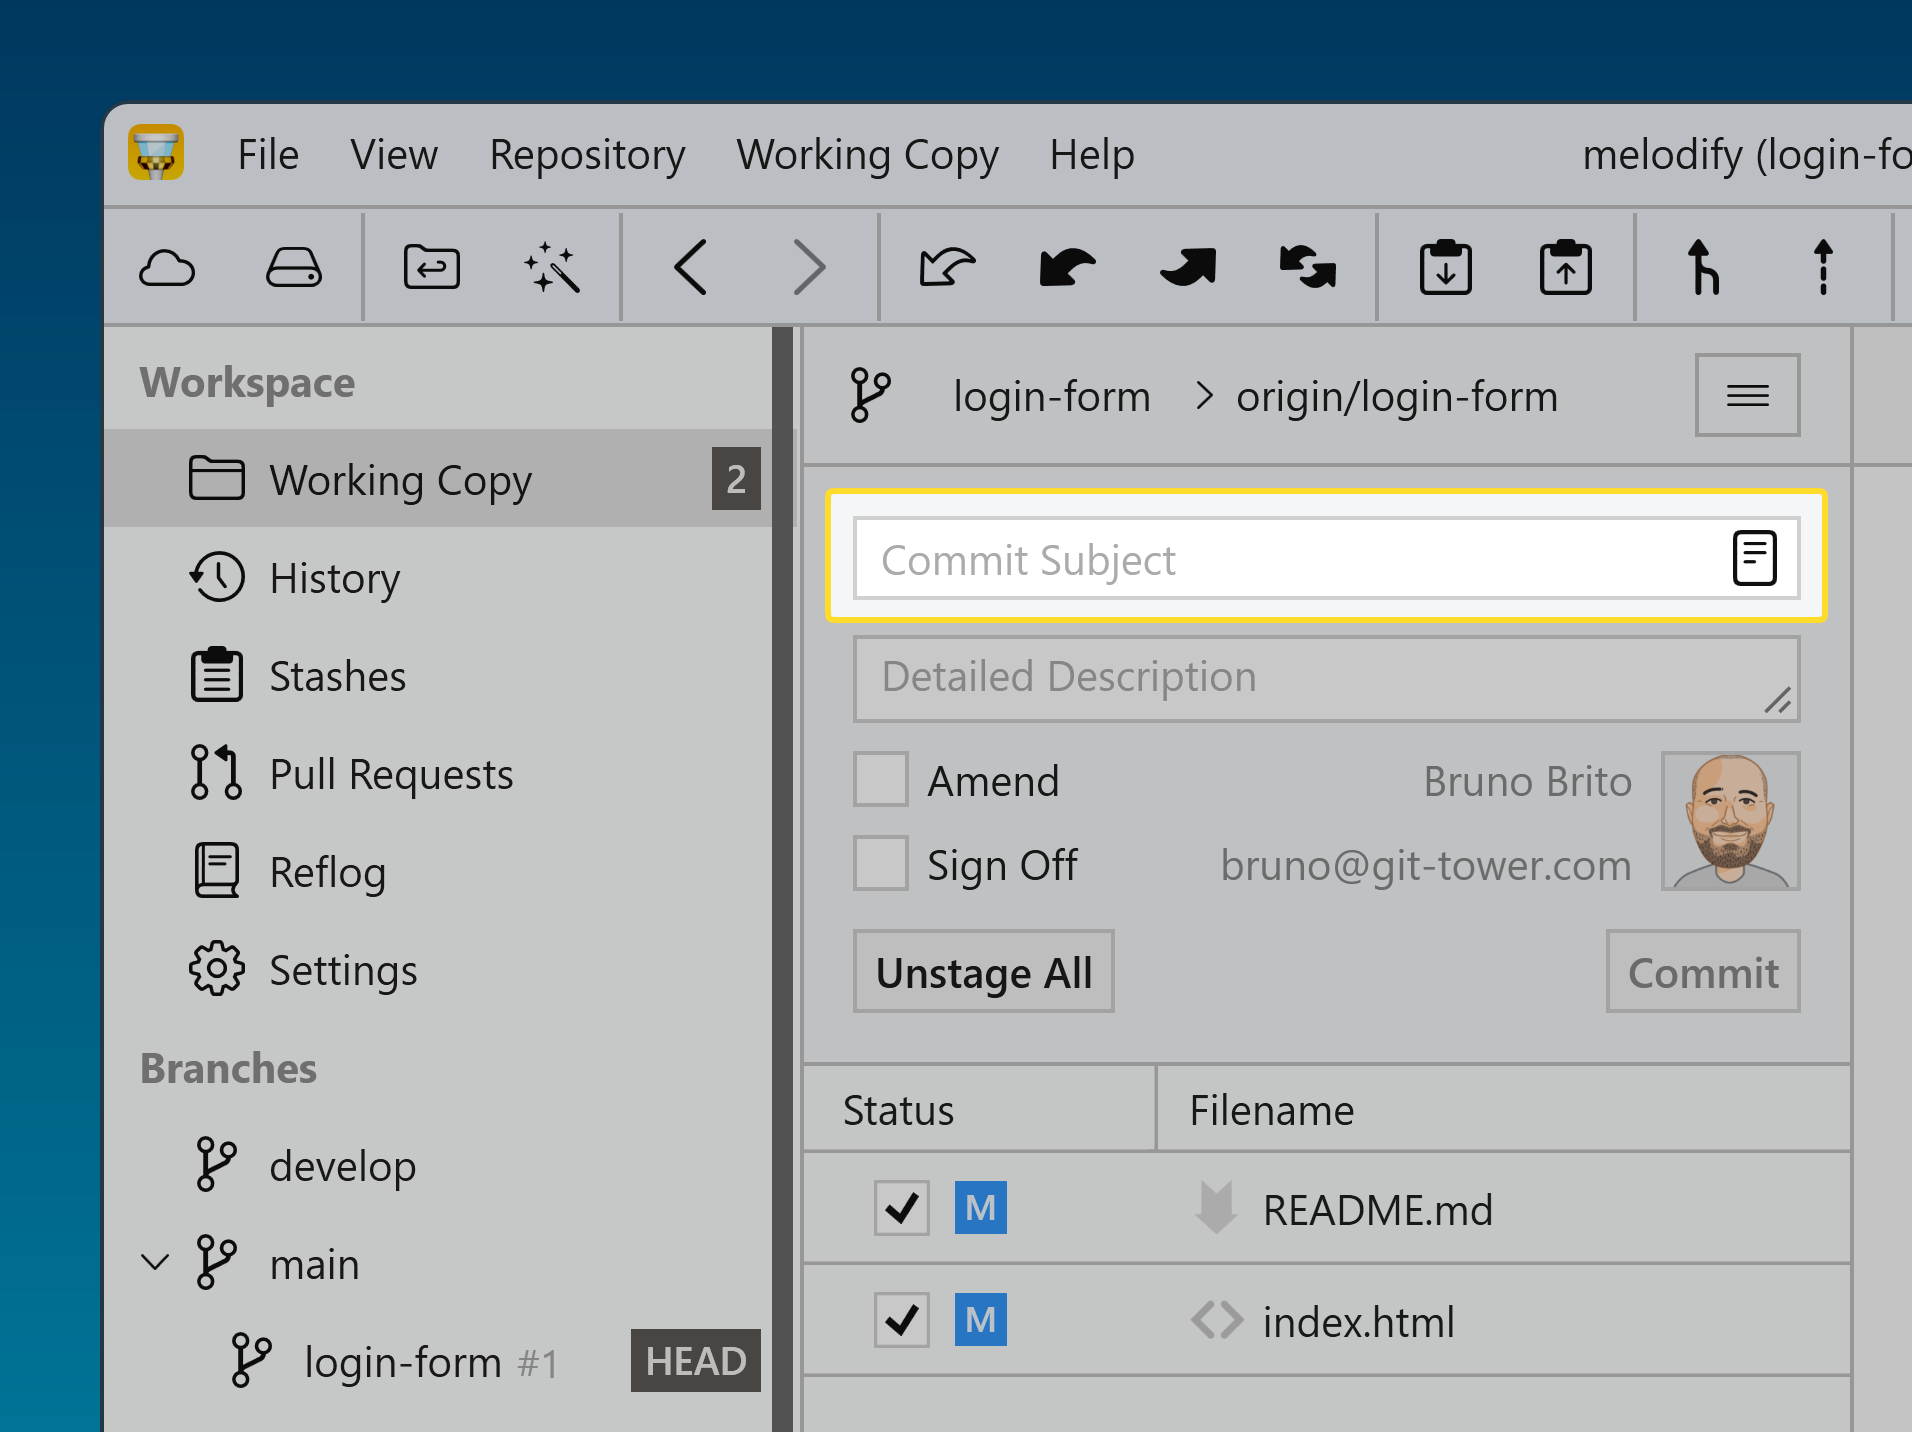This screenshot has height=1432, width=1912.
Task: Click the Pull toolbar icon
Action: (x=1064, y=267)
